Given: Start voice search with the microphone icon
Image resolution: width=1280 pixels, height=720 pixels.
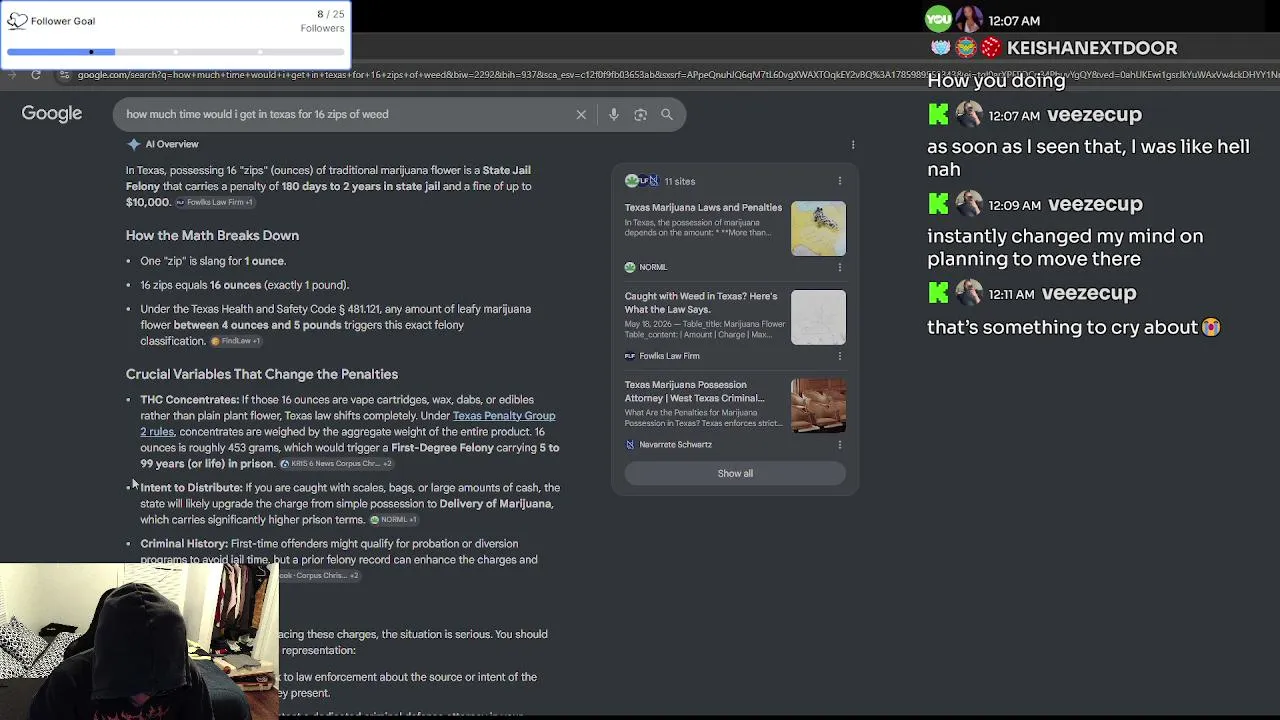Looking at the screenshot, I should click(x=613, y=114).
